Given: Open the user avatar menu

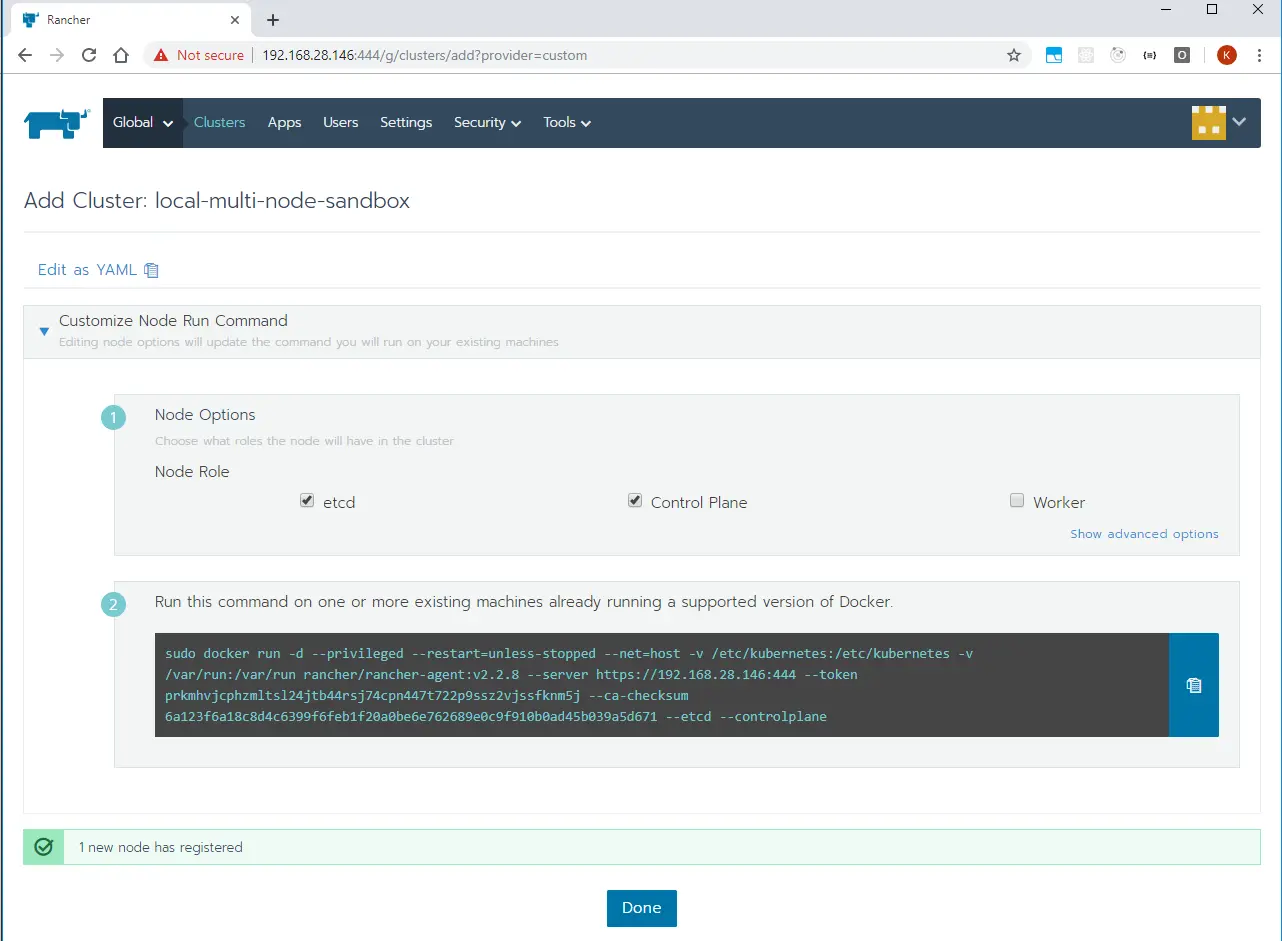Looking at the screenshot, I should pyautogui.click(x=1208, y=122).
